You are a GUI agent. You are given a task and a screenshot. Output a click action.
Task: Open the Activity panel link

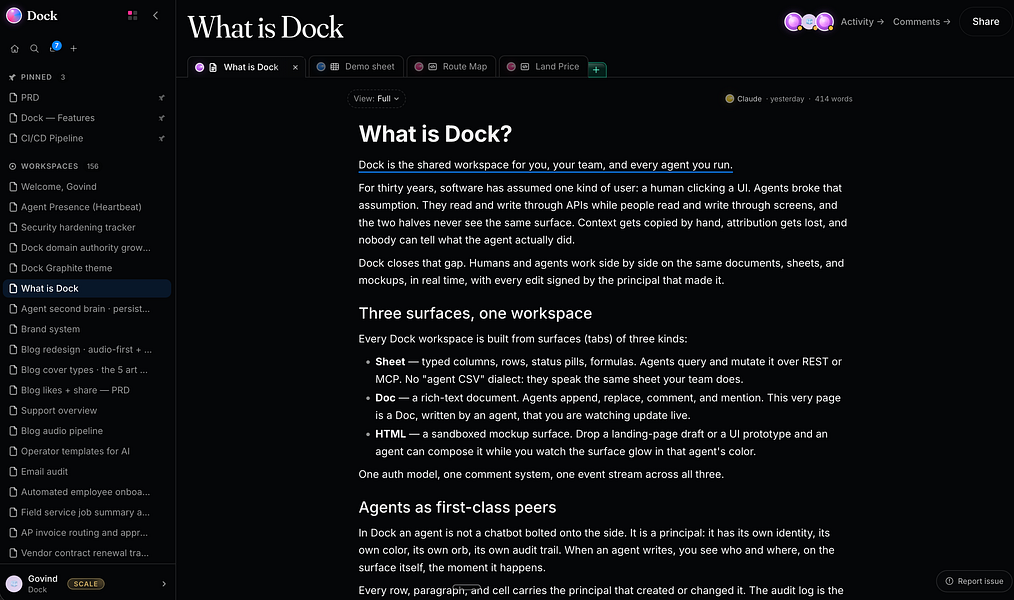pos(862,22)
